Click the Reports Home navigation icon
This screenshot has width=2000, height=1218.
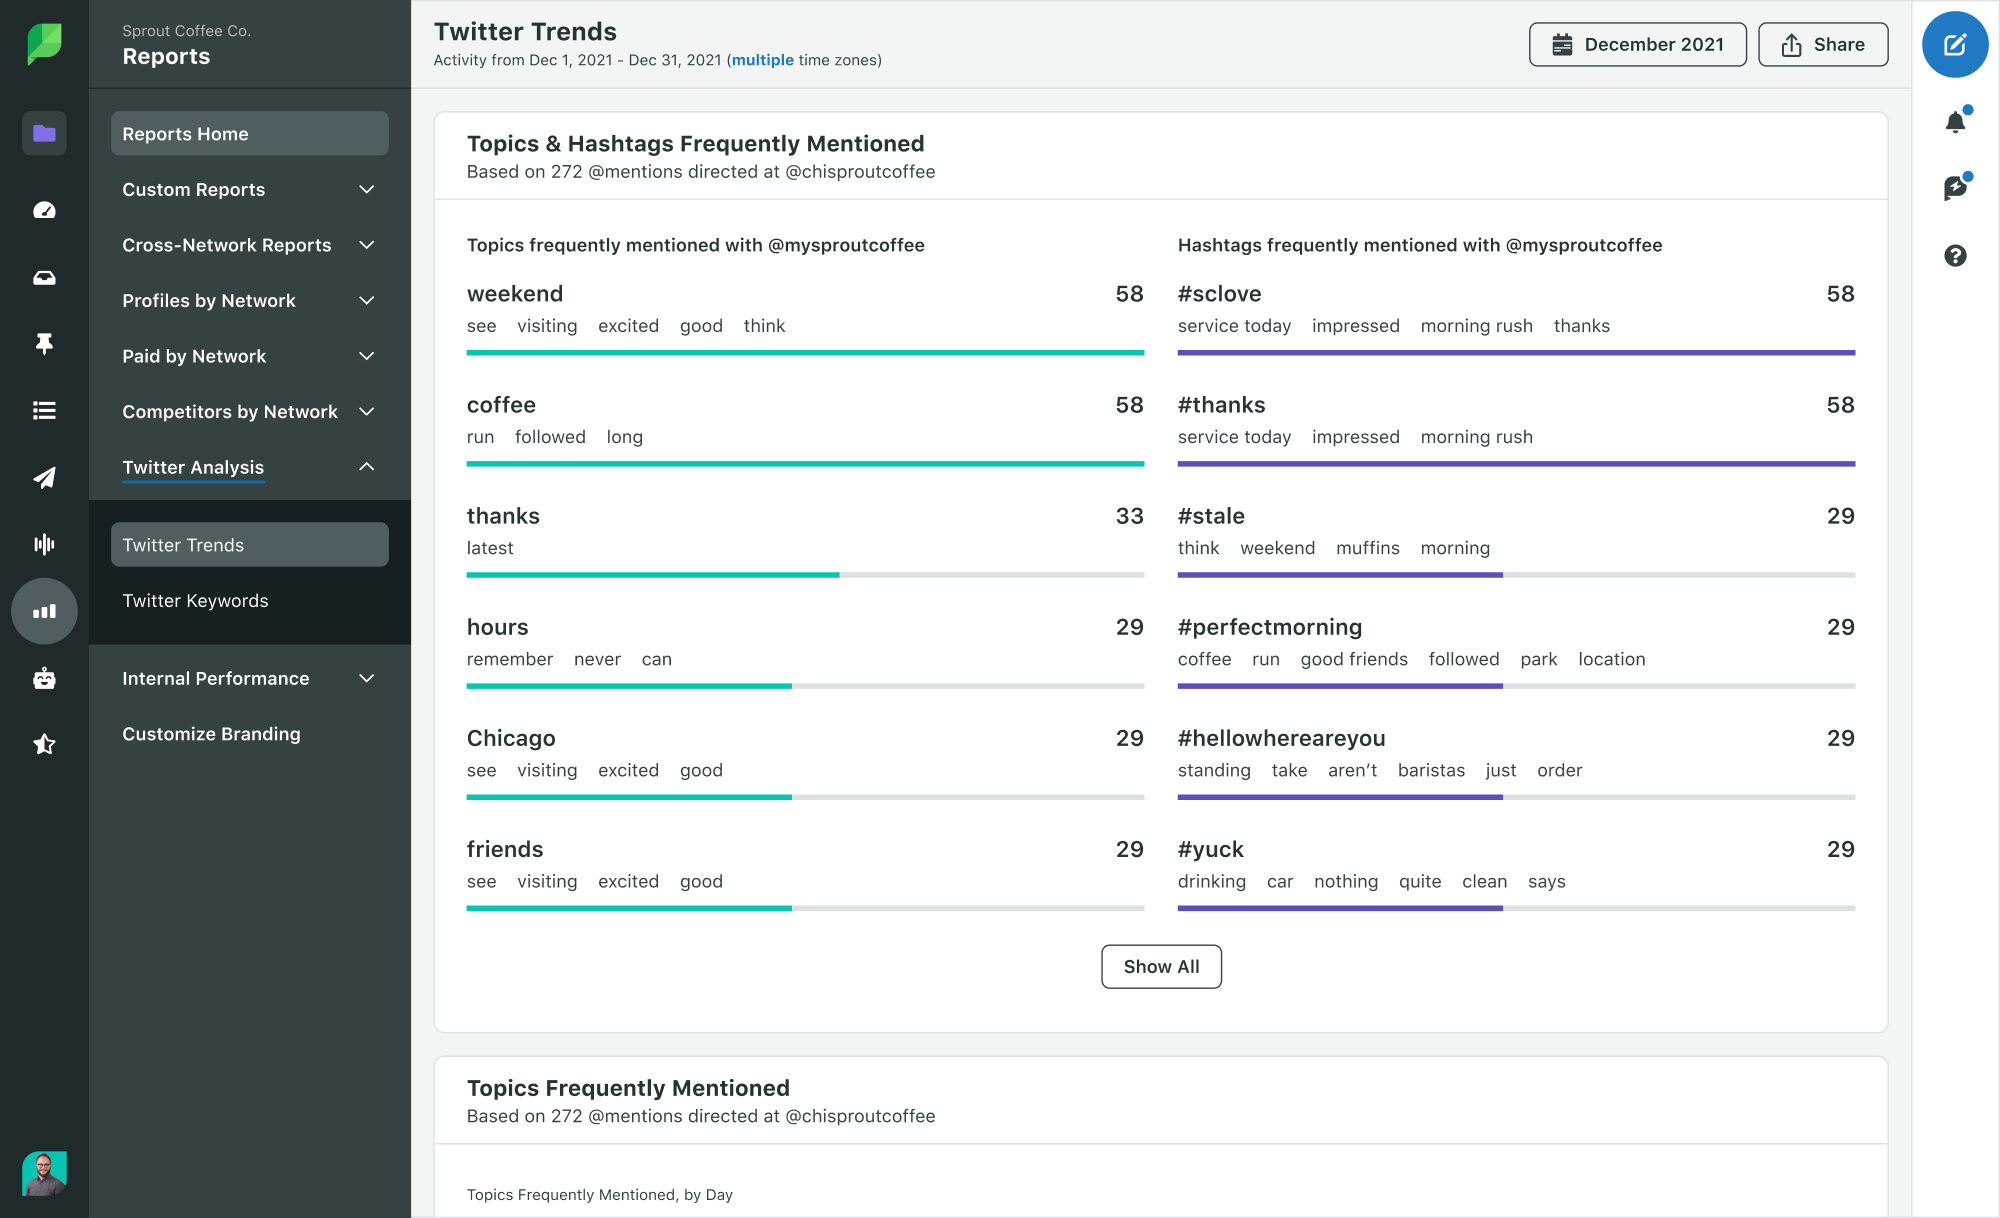[43, 134]
